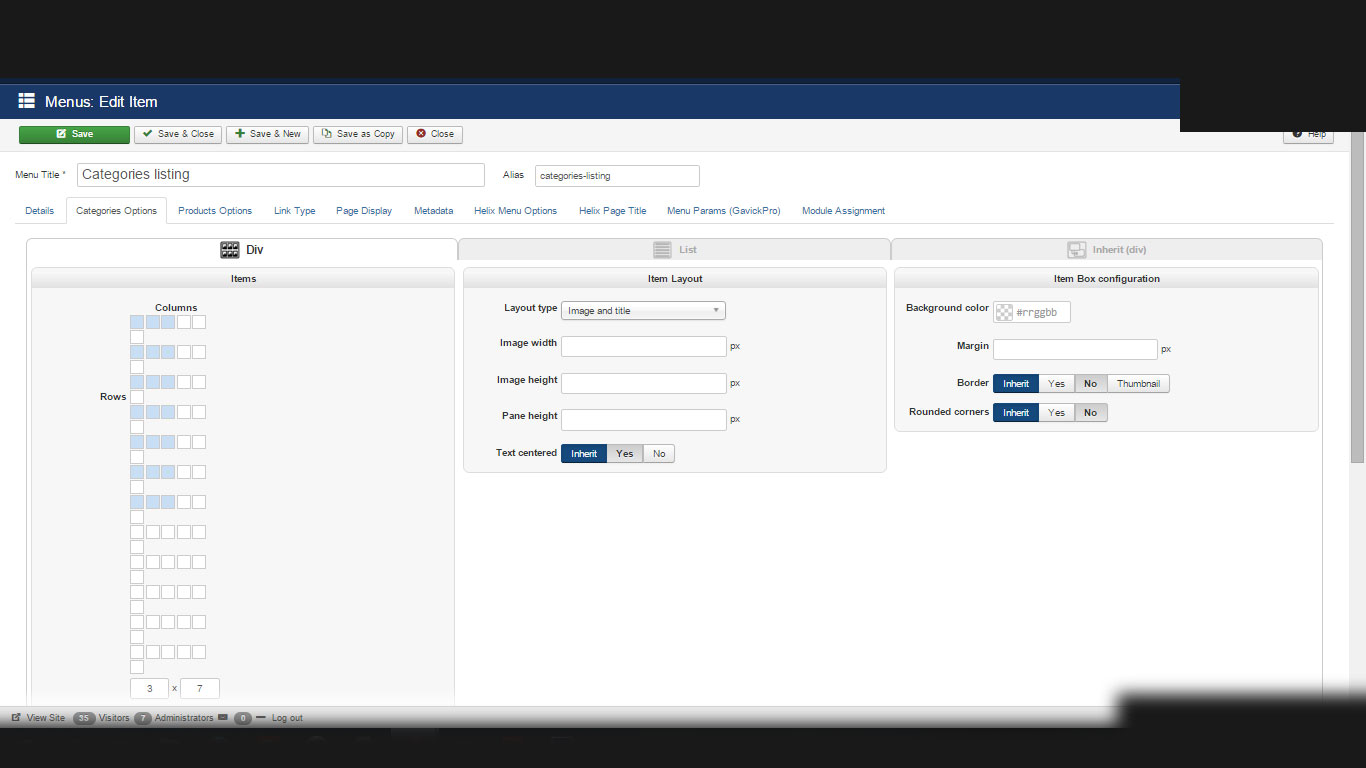Click the Margin input field
The height and width of the screenshot is (768, 1366).
tap(1075, 349)
